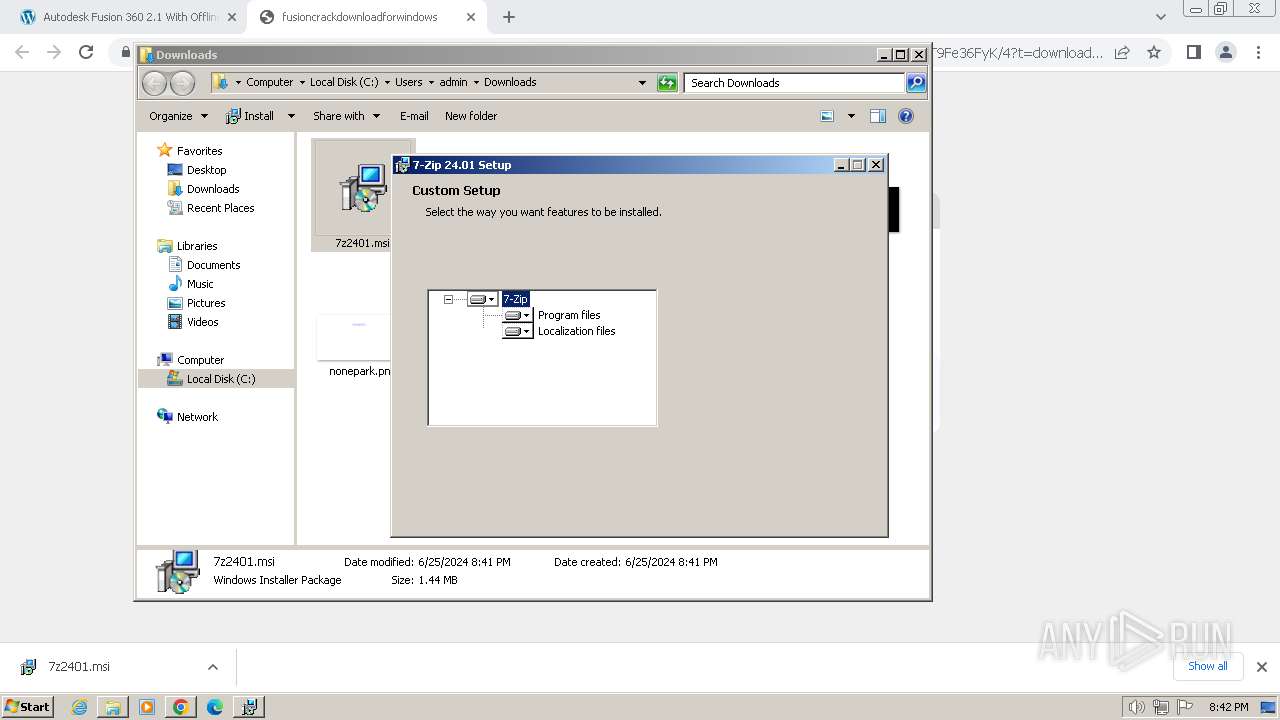This screenshot has width=1280, height=720.
Task: Collapse the 7-Zip feature tree node
Action: click(x=448, y=299)
